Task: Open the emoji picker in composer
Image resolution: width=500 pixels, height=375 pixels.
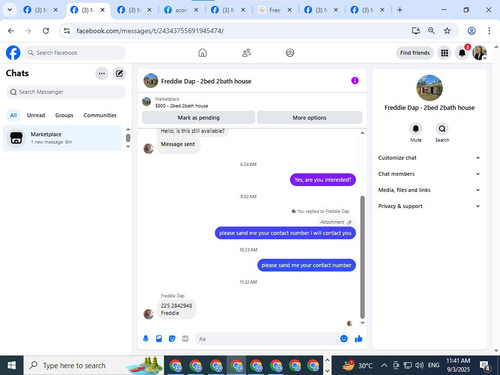Action: pyautogui.click(x=344, y=339)
